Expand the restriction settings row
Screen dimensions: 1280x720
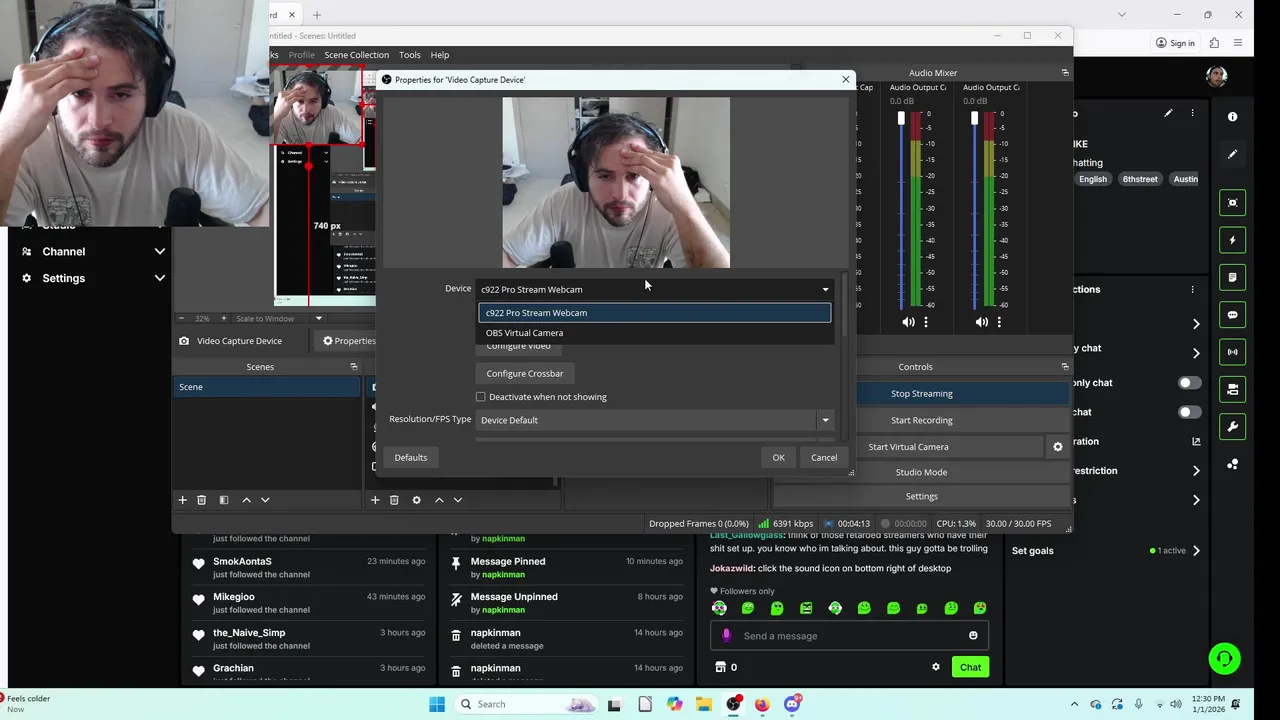click(1196, 471)
